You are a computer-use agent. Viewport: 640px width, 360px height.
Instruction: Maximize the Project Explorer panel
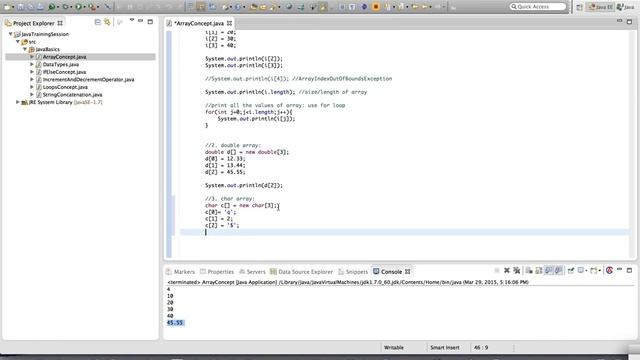click(150, 22)
